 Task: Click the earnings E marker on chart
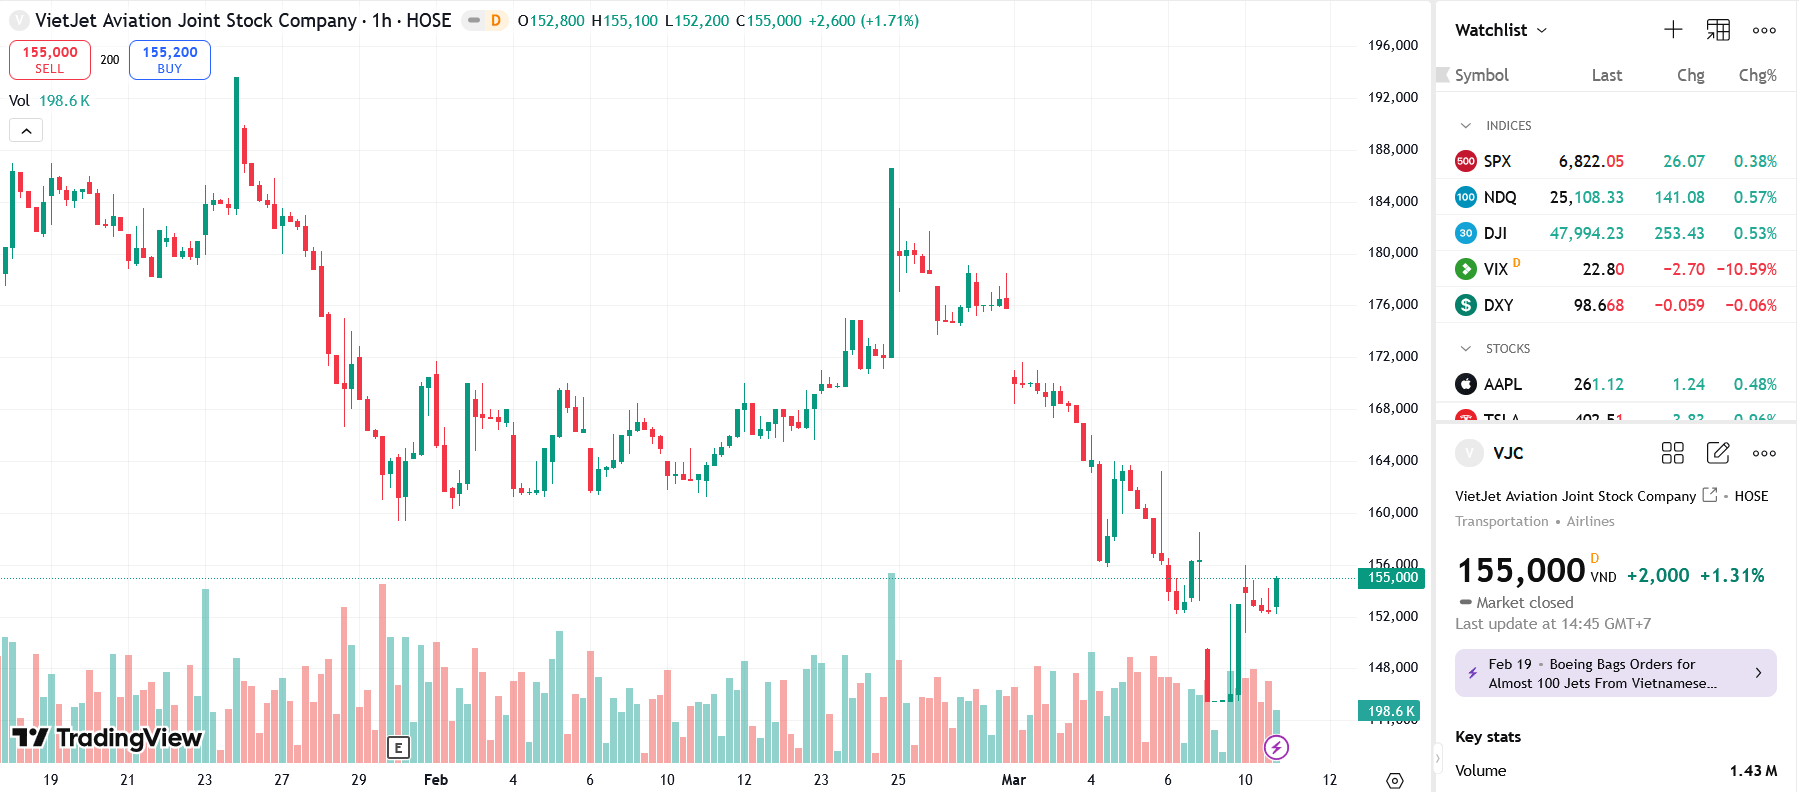point(398,747)
